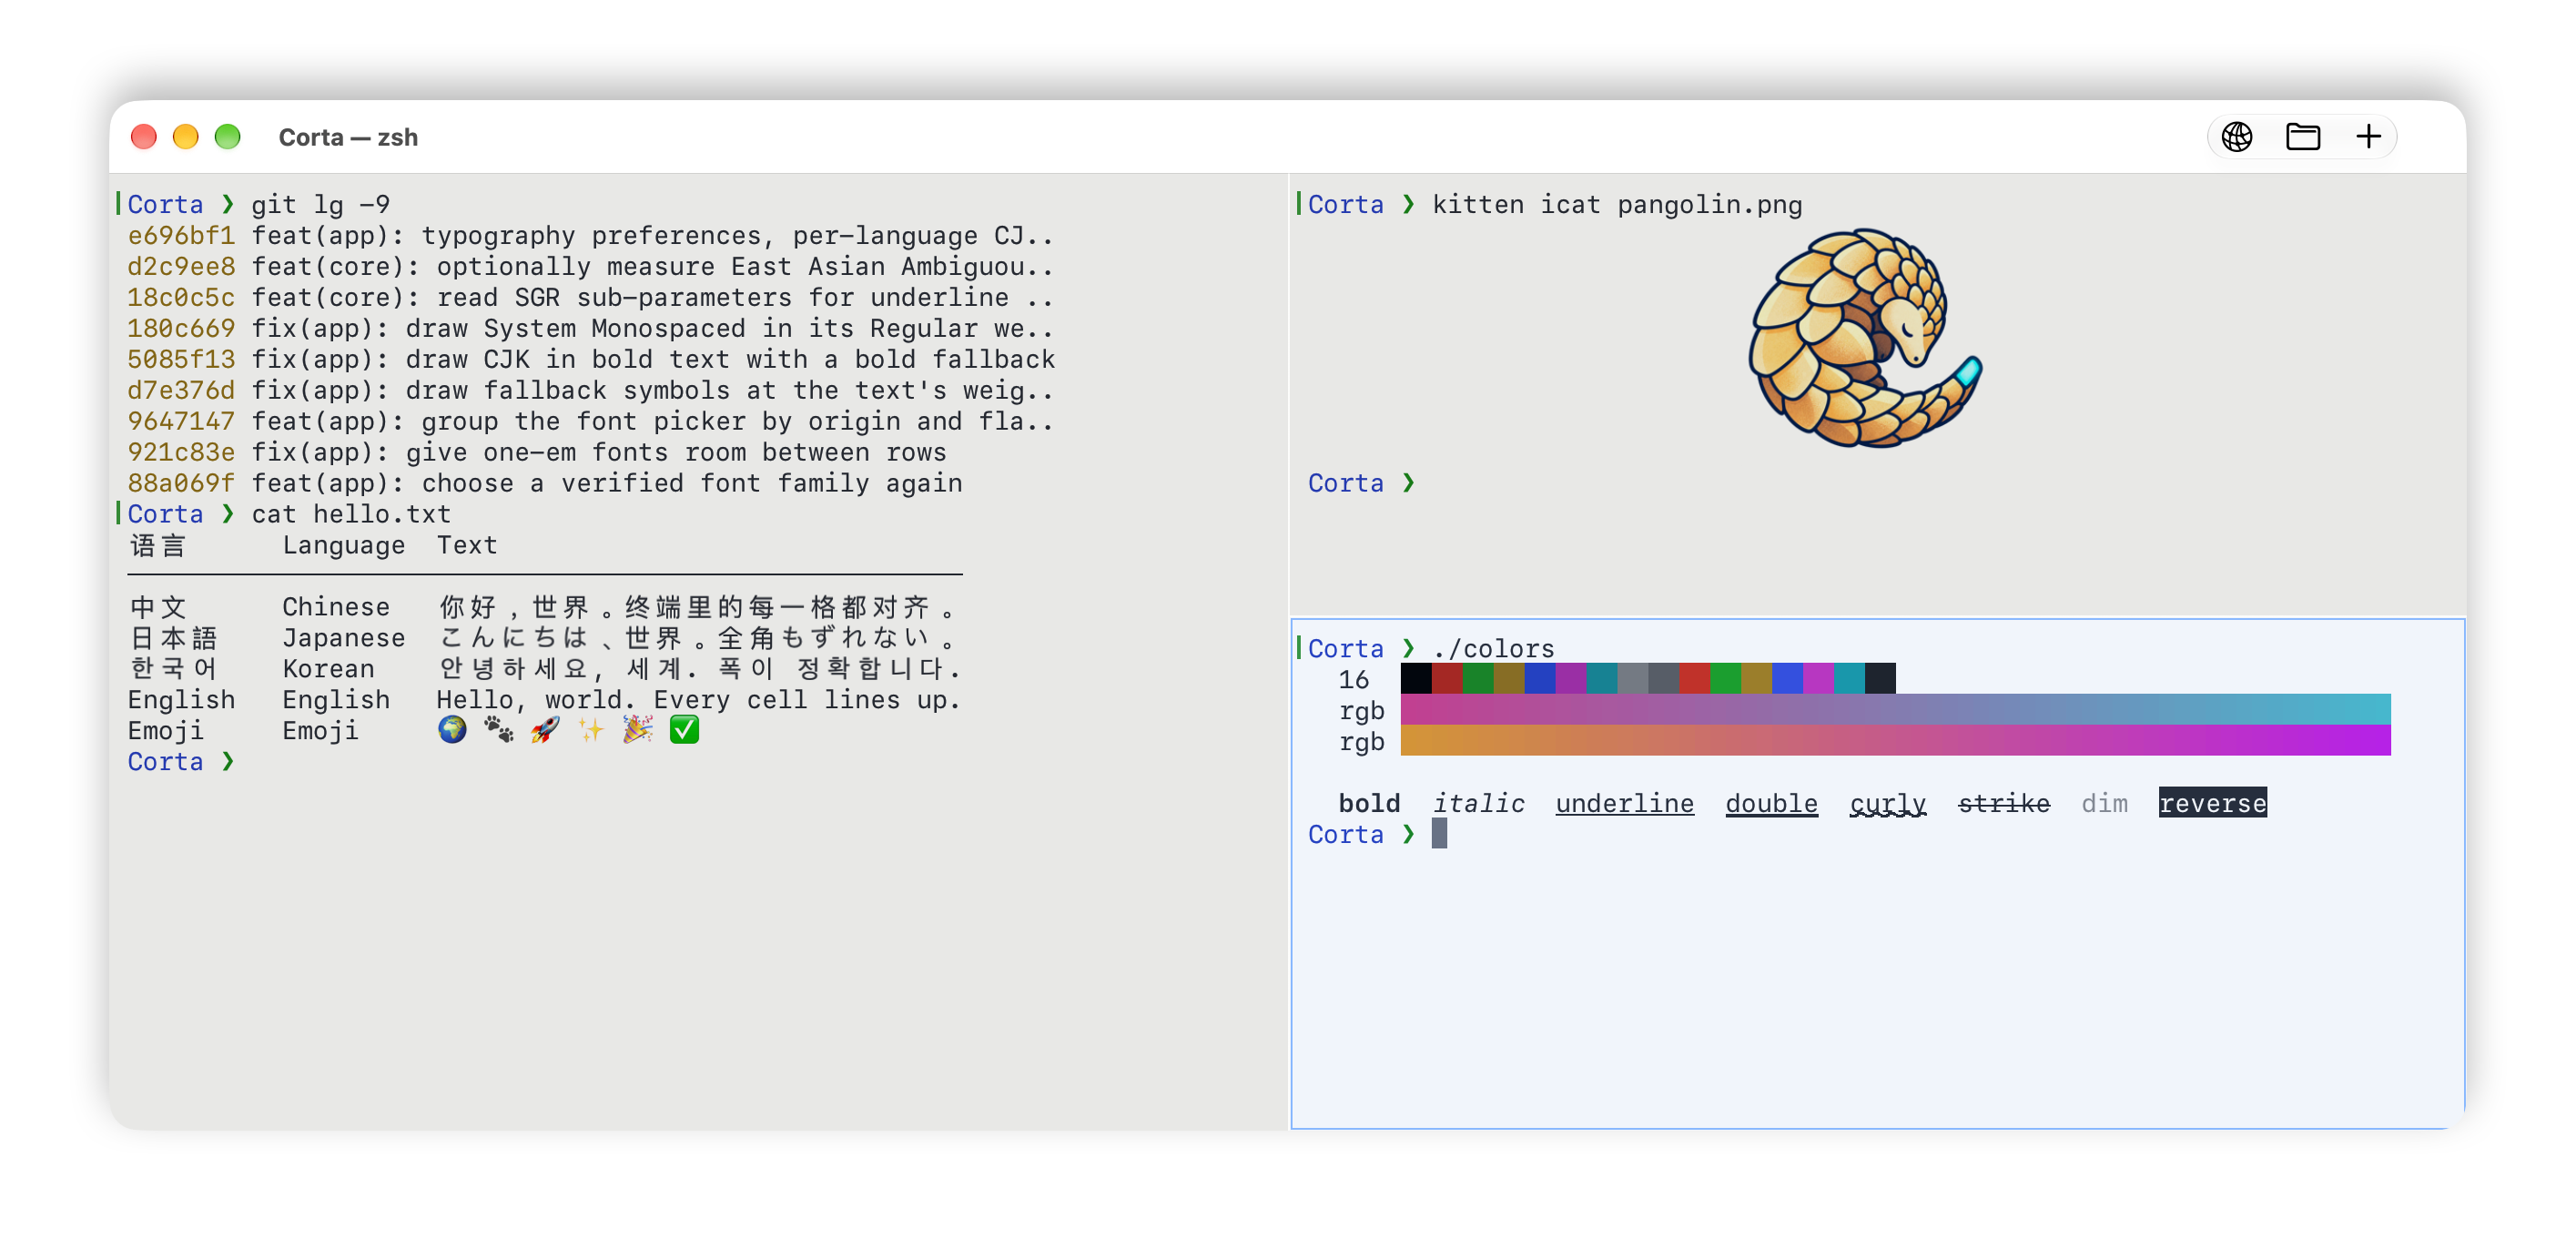The height and width of the screenshot is (1249, 2576).
Task: Click the 'strike' sample text
Action: pos(2004,803)
